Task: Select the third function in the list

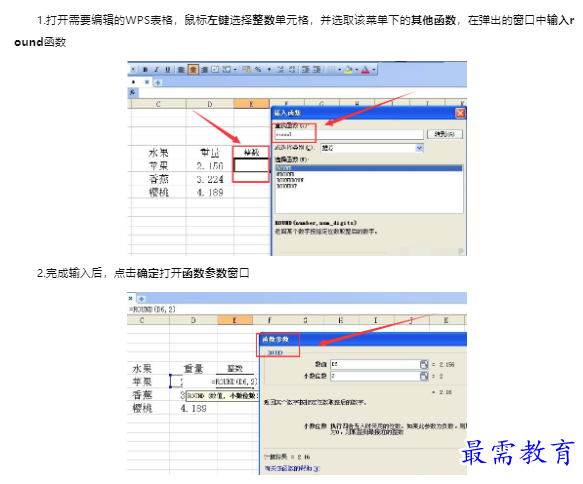Action: [x=290, y=180]
